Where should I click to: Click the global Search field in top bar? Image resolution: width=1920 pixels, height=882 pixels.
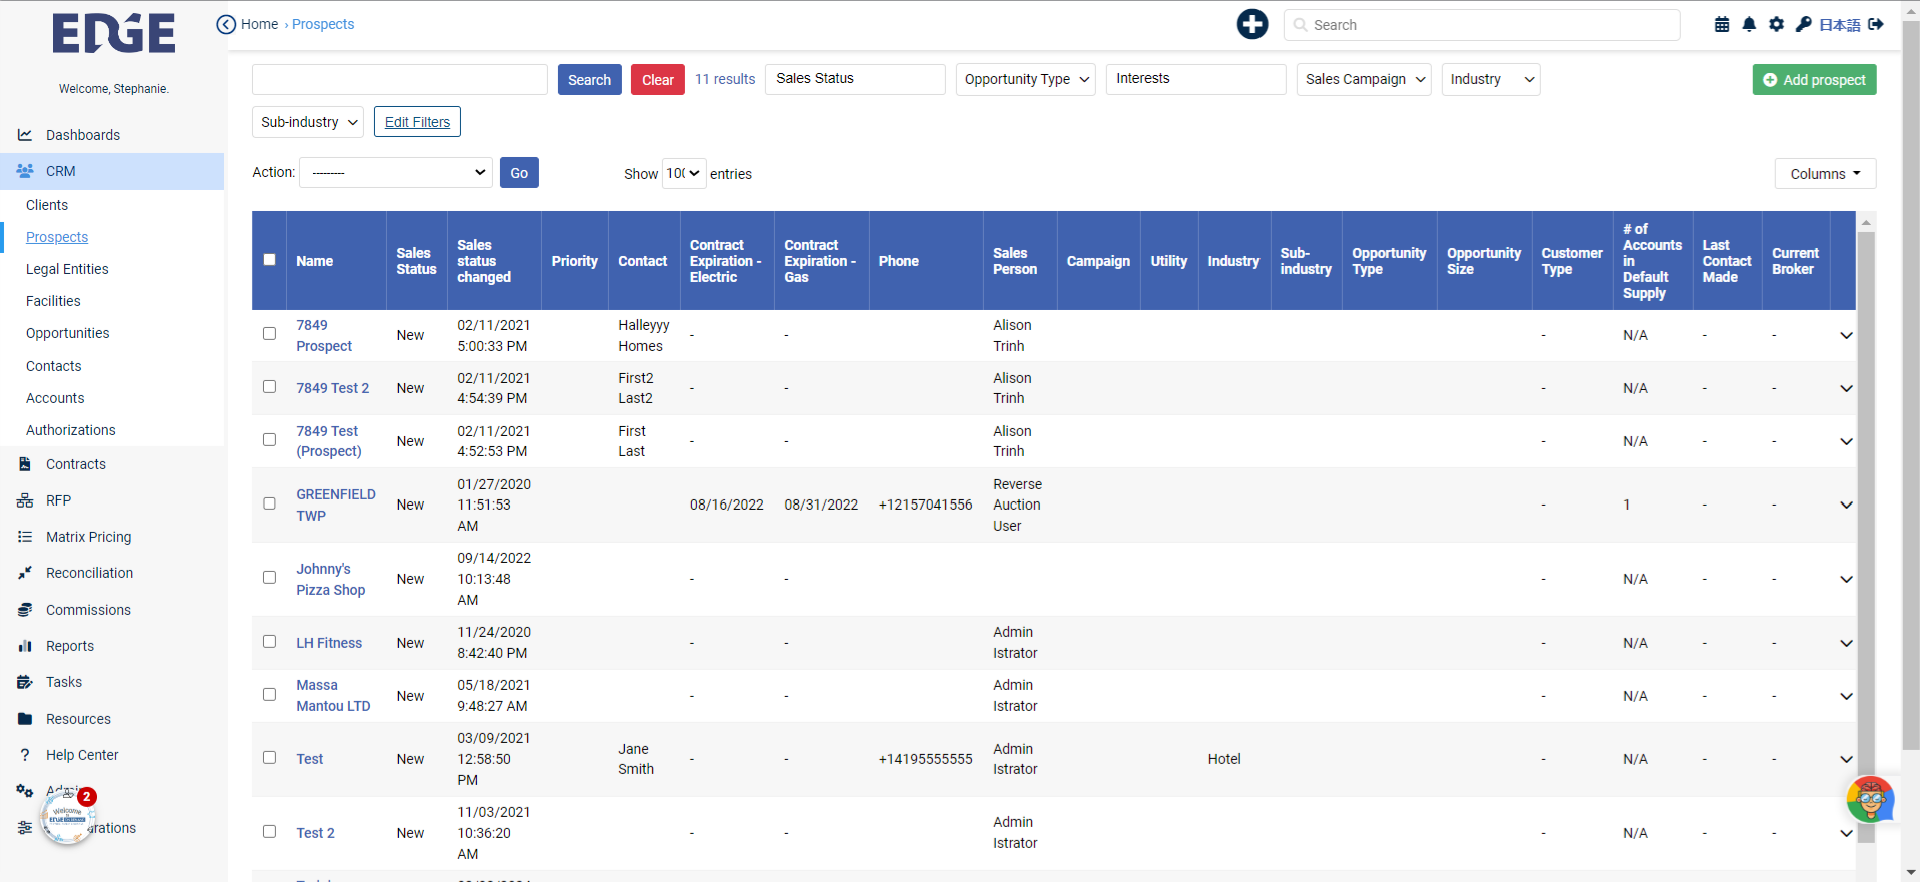(1482, 25)
